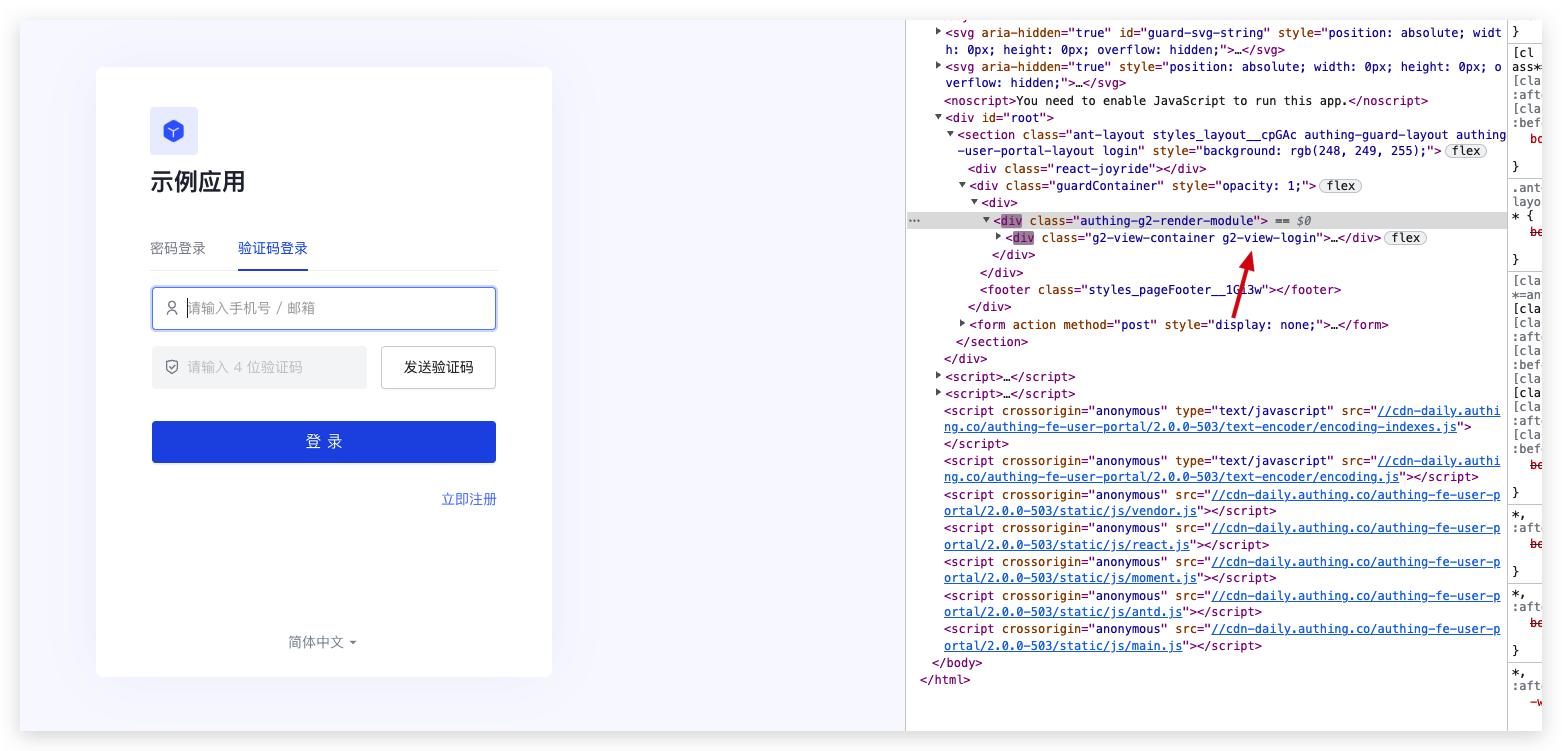The image size is (1562, 751).
Task: Click the ellipsis beside the selected DOM row
Action: click(914, 220)
